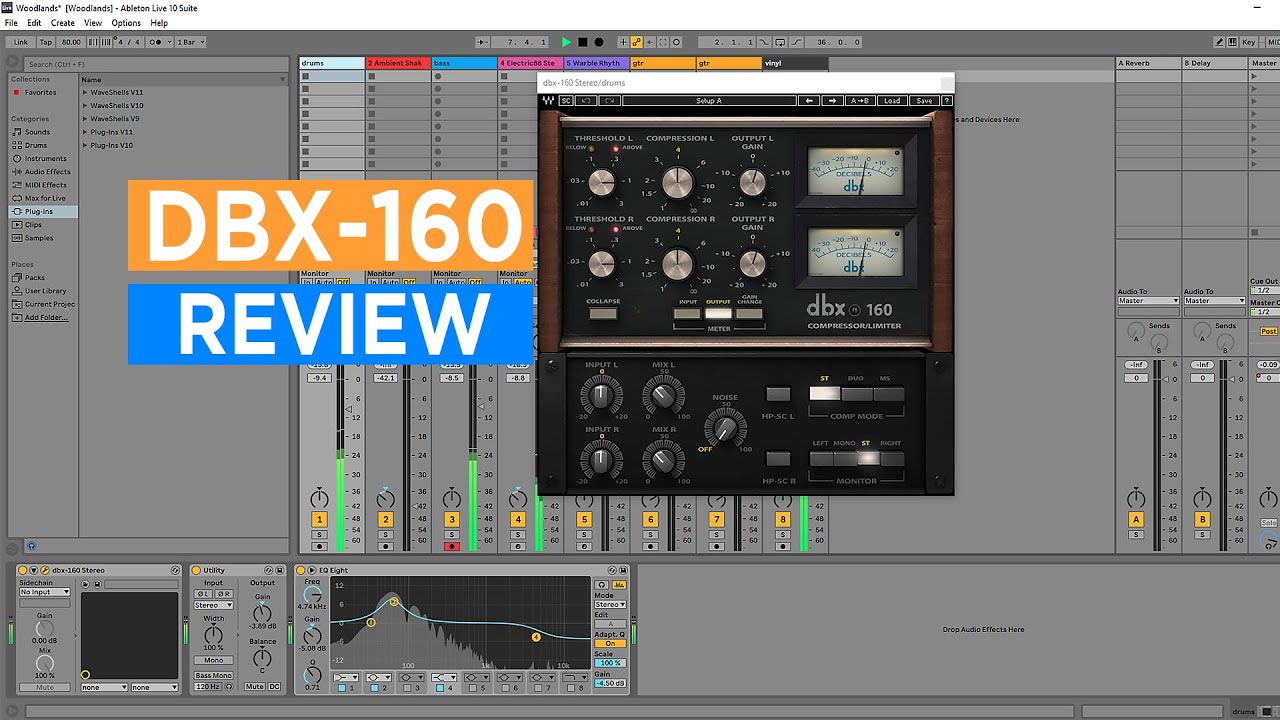Open the Help menu

click(159, 23)
